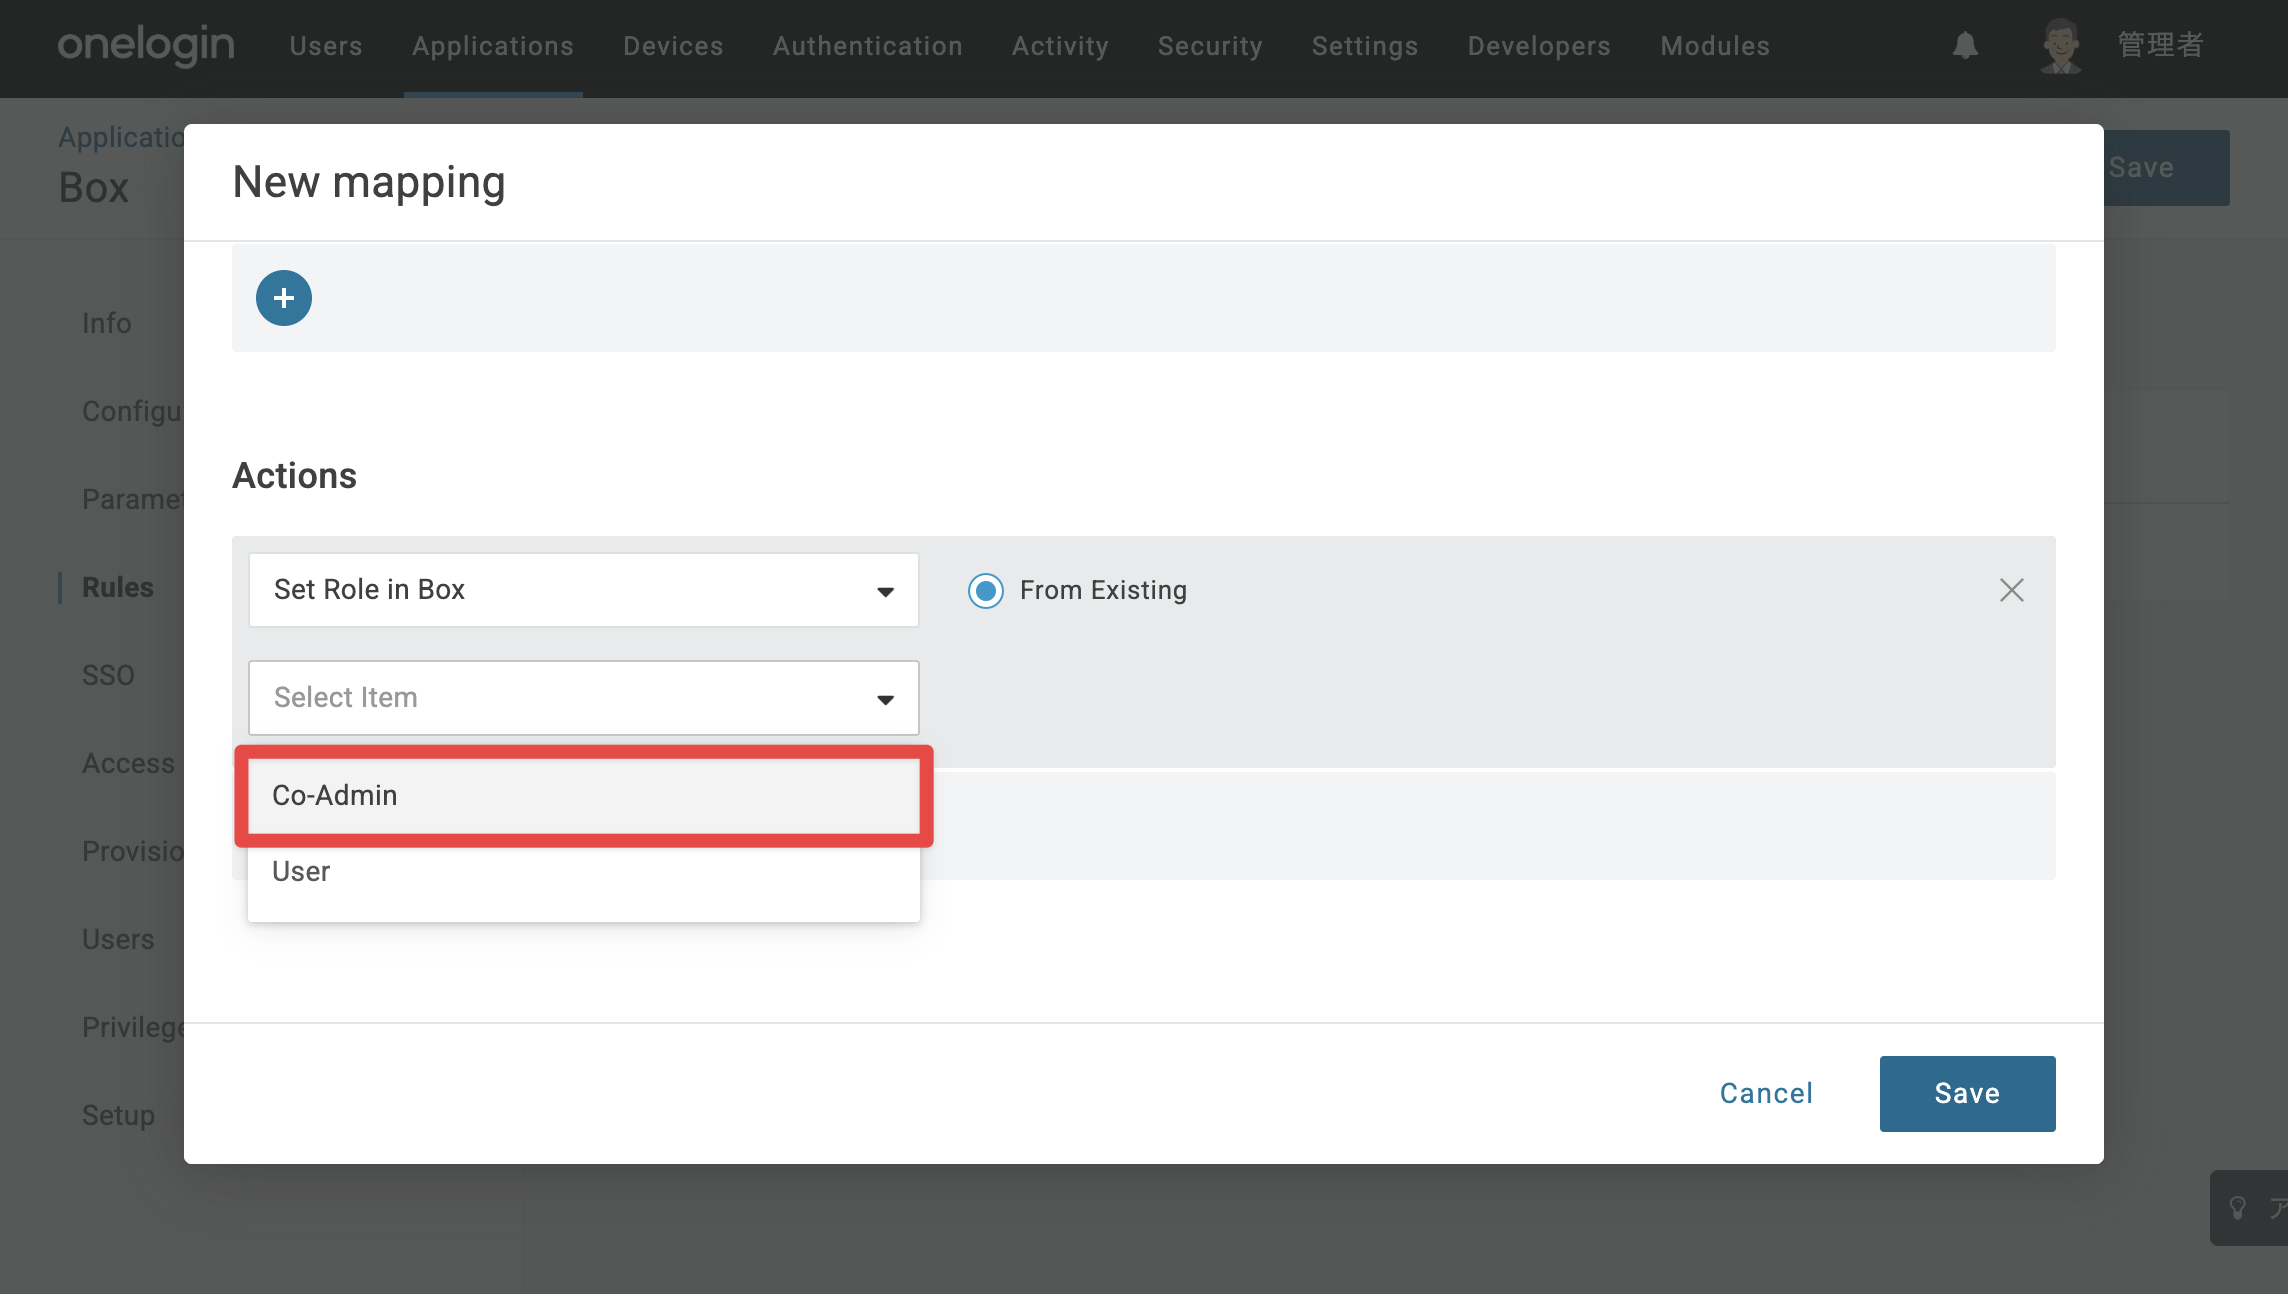Viewport: 2288px width, 1294px height.
Task: Open the Settings menu
Action: point(1365,46)
